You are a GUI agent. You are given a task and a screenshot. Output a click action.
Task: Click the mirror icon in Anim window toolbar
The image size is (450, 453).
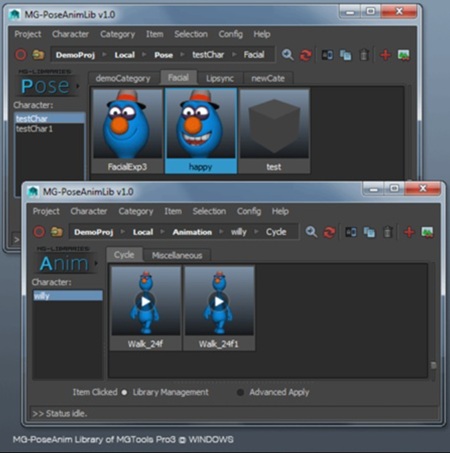point(351,232)
